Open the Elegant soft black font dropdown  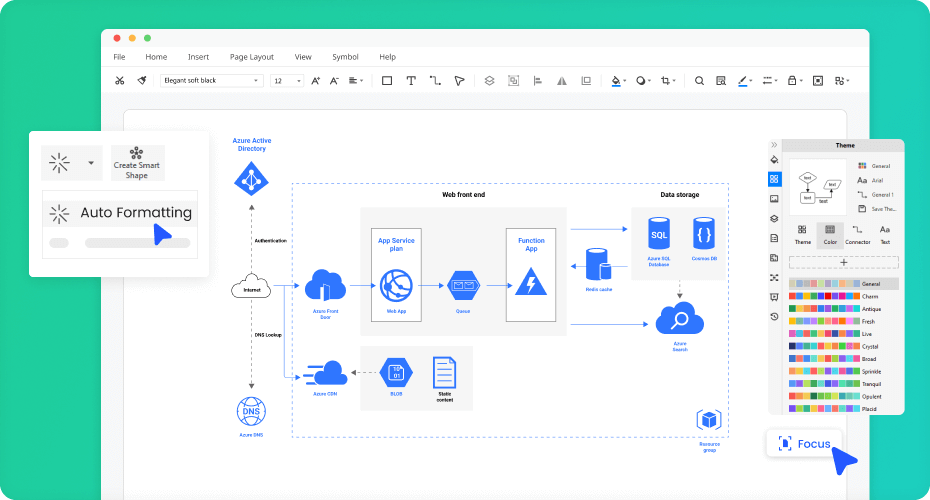[x=211, y=81]
